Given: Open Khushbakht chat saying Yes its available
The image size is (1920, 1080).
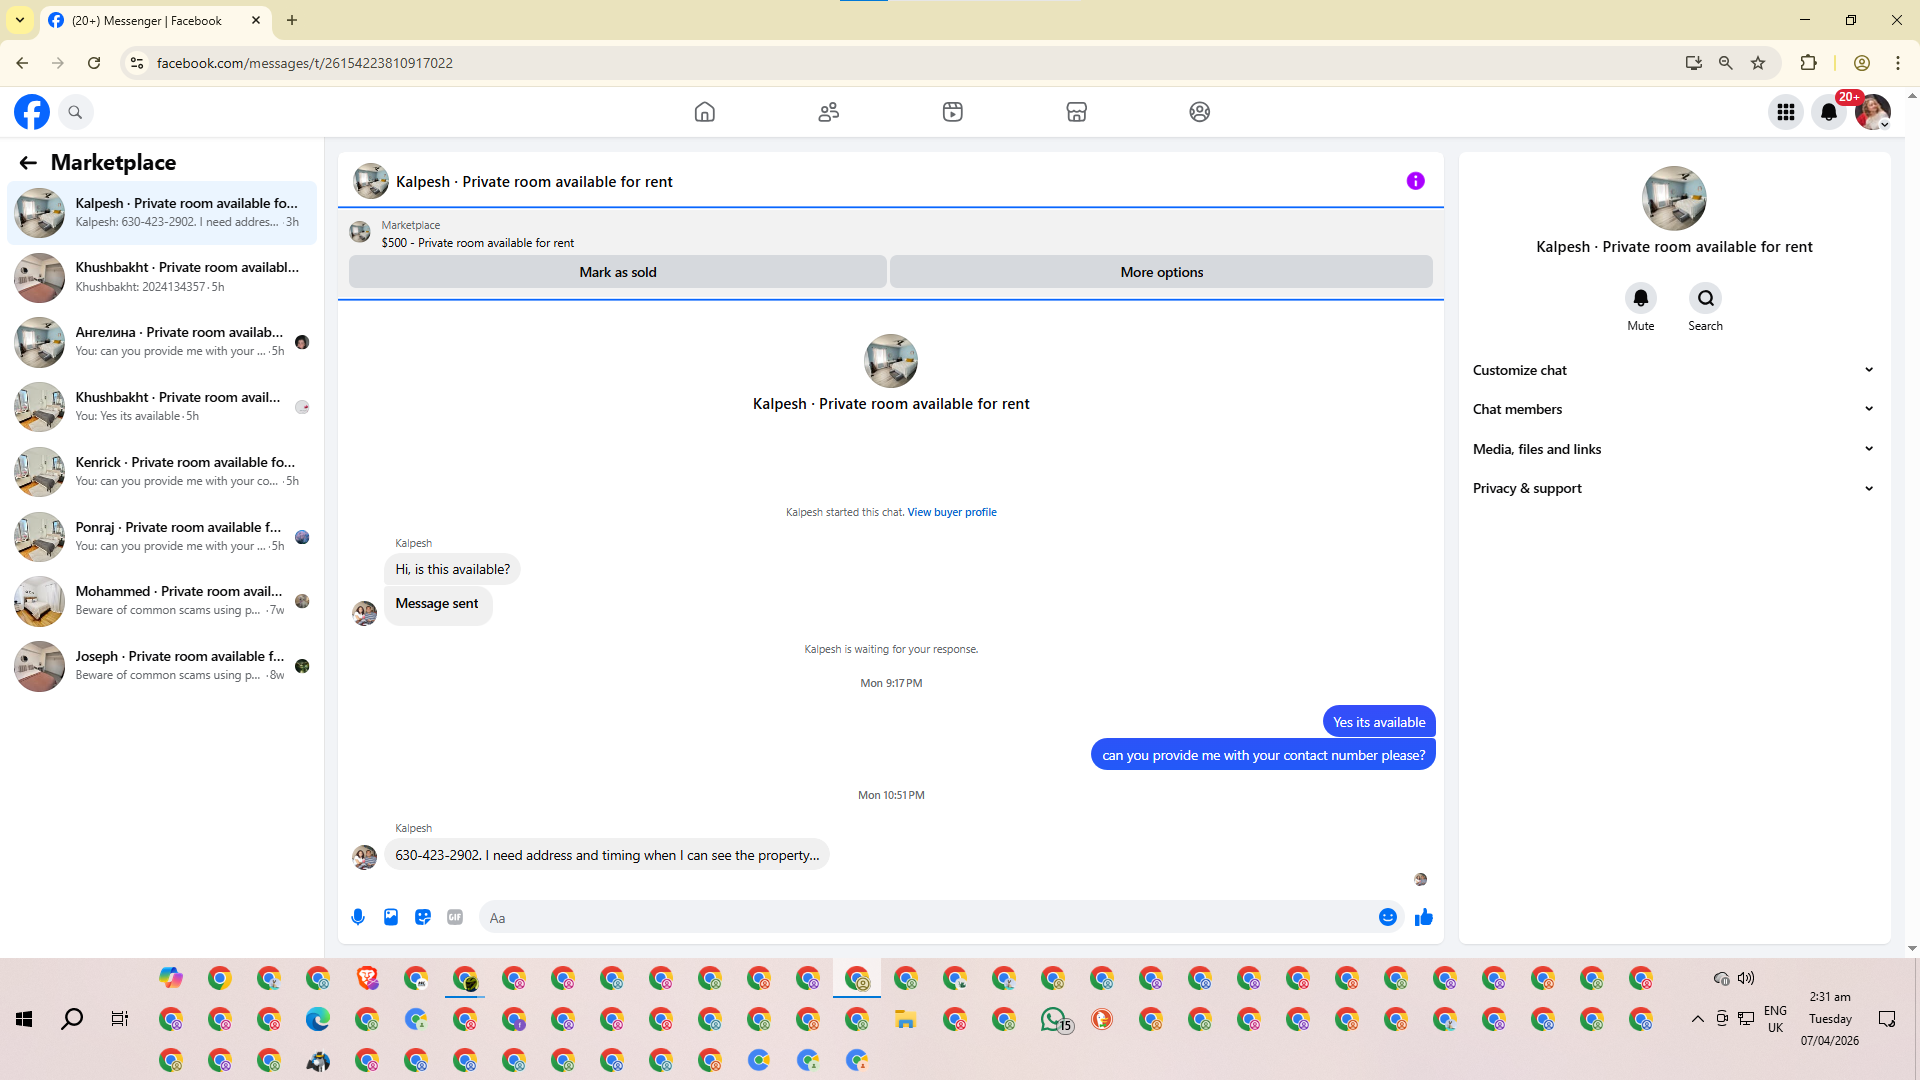Looking at the screenshot, I should tap(162, 407).
